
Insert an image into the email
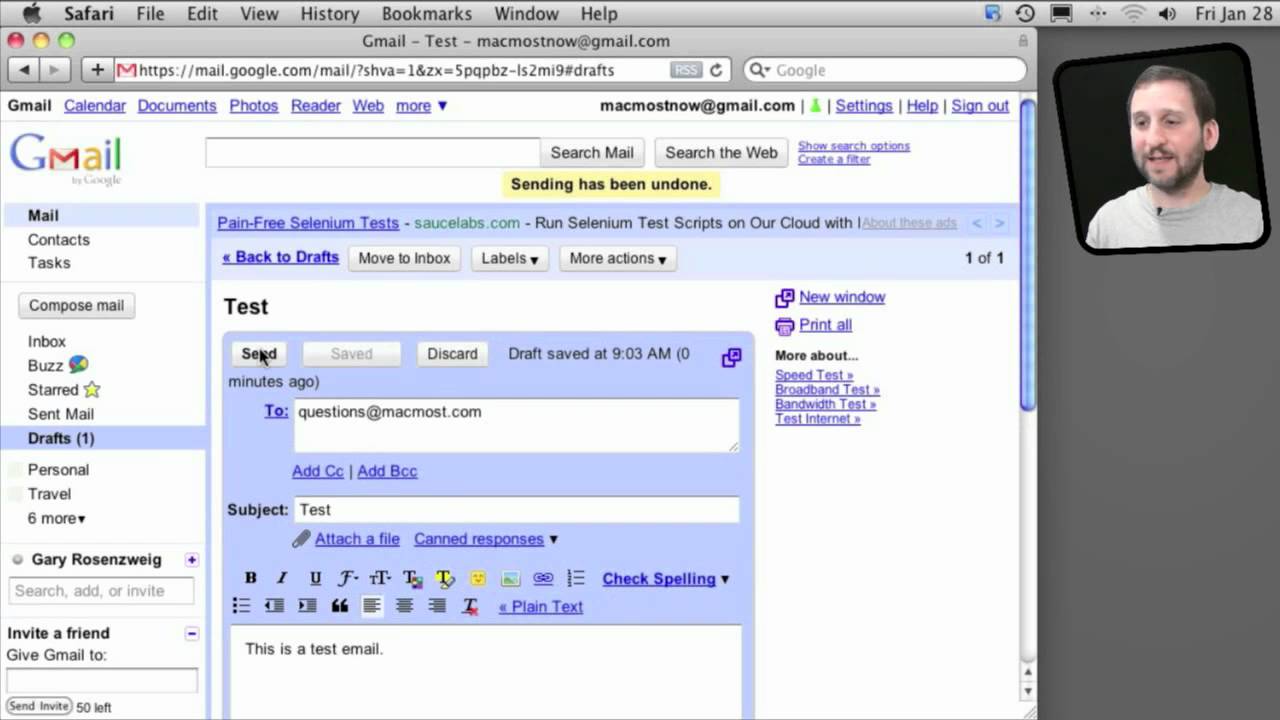pyautogui.click(x=510, y=578)
